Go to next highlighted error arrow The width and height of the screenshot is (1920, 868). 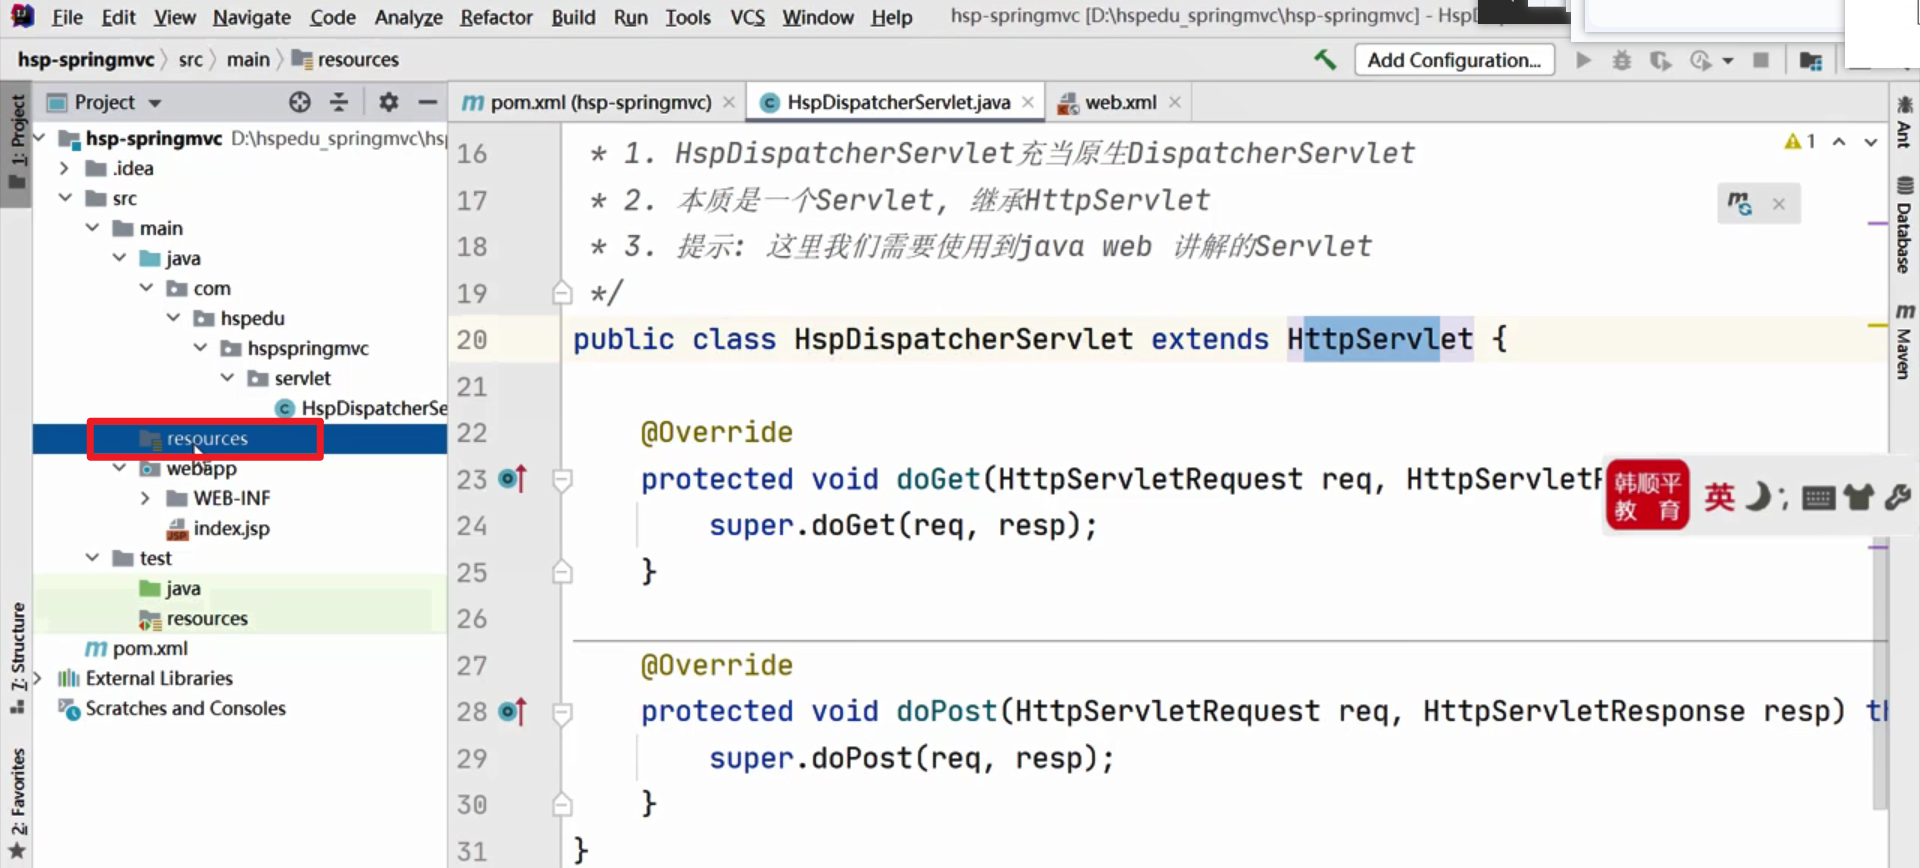[x=1870, y=141]
